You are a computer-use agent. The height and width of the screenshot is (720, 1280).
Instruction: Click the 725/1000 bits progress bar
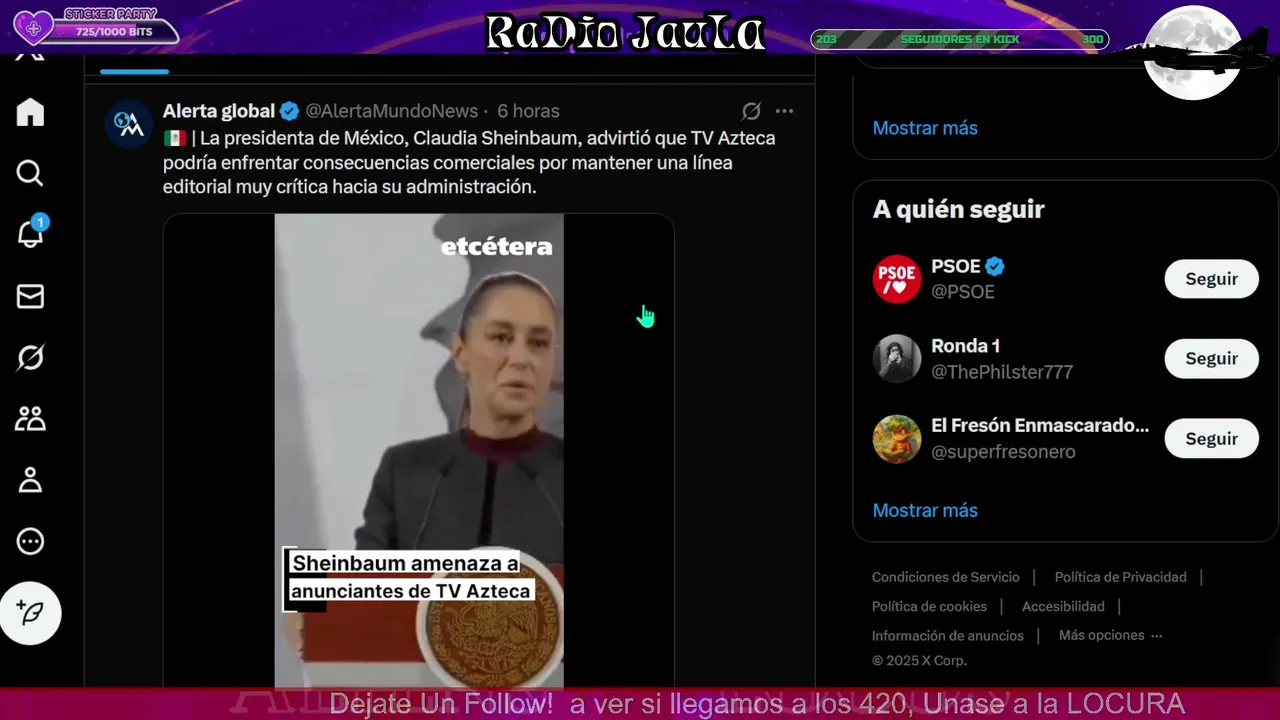pyautogui.click(x=113, y=32)
